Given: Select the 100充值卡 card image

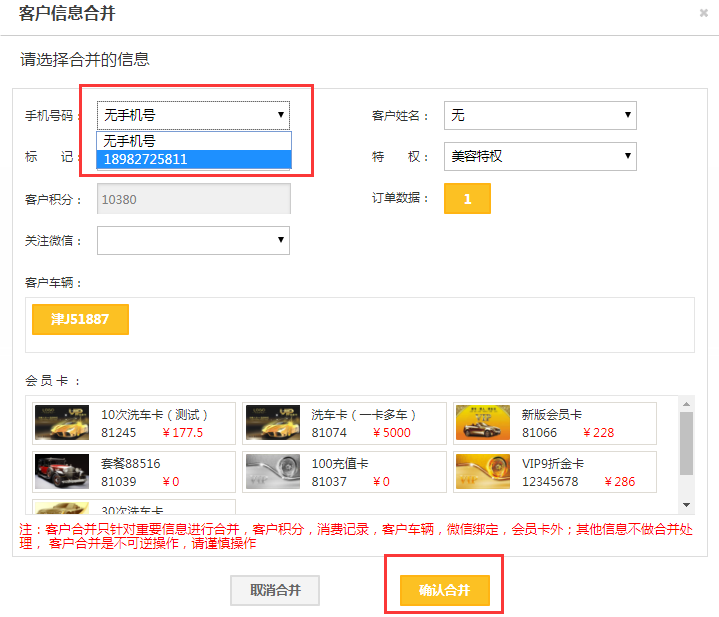Looking at the screenshot, I should [273, 472].
